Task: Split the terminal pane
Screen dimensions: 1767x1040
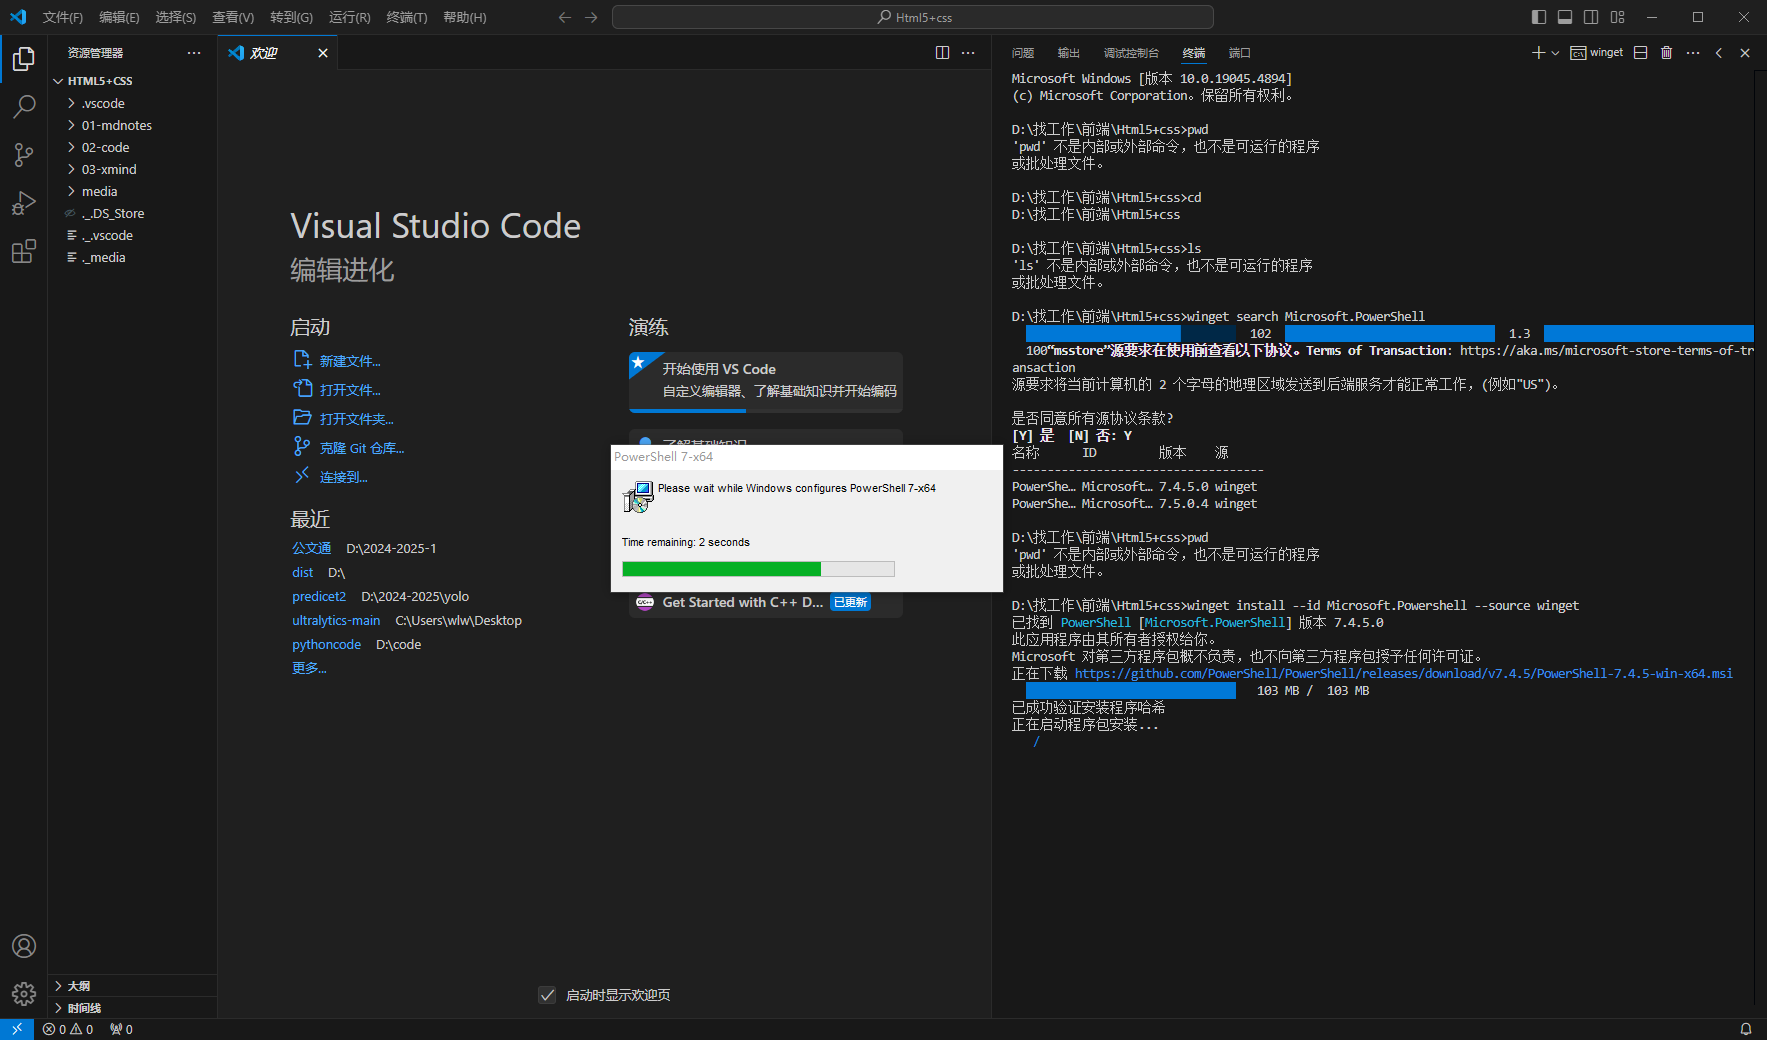Action: 1640,53
